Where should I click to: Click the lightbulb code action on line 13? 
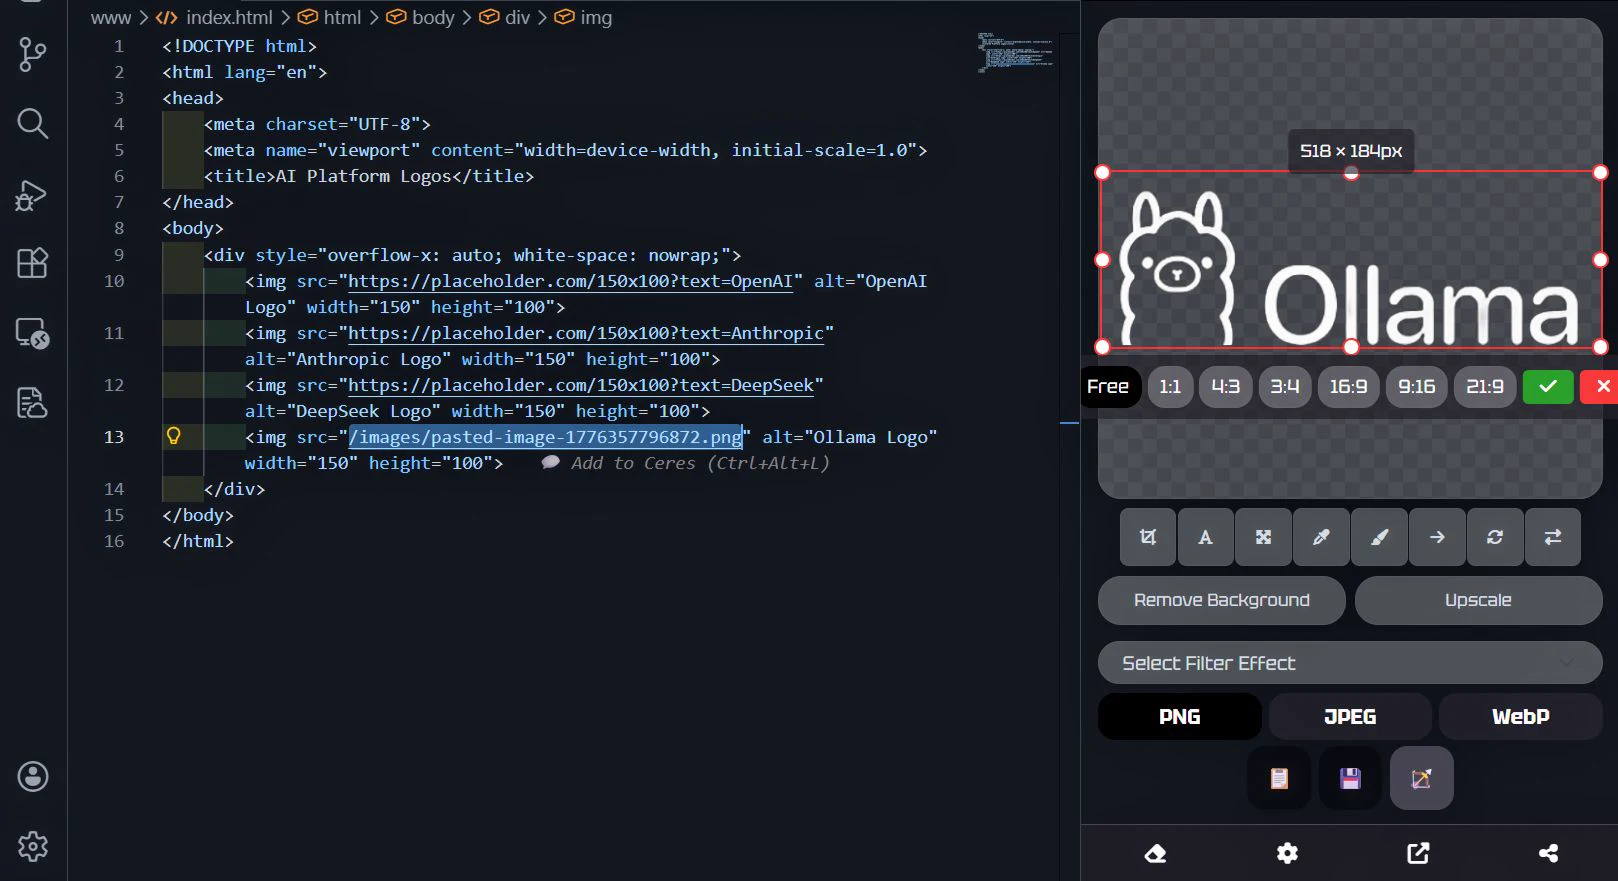[174, 436]
